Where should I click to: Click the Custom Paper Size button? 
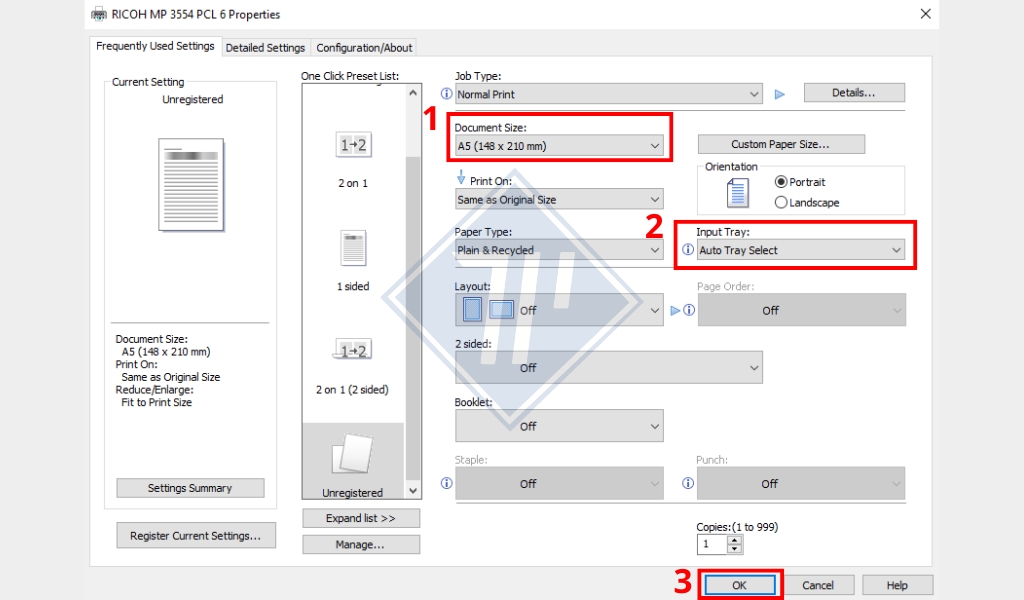[x=781, y=144]
